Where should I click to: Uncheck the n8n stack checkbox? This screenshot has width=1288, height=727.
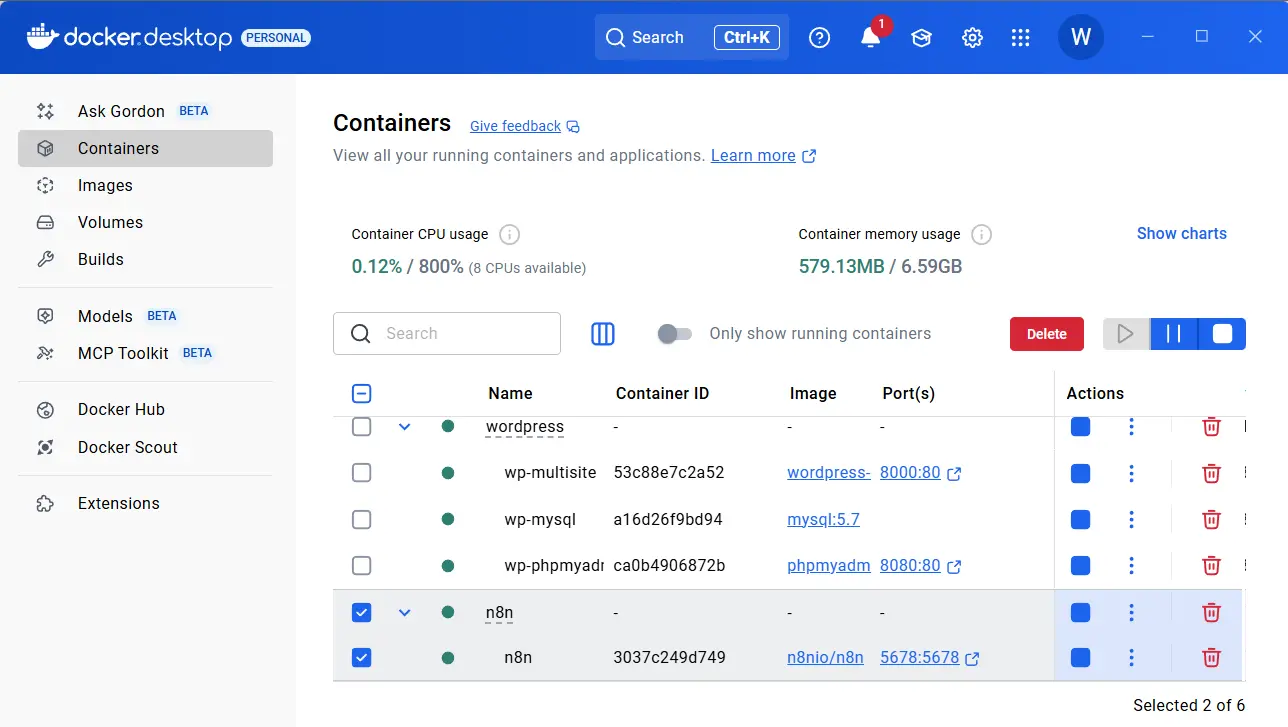tap(362, 612)
